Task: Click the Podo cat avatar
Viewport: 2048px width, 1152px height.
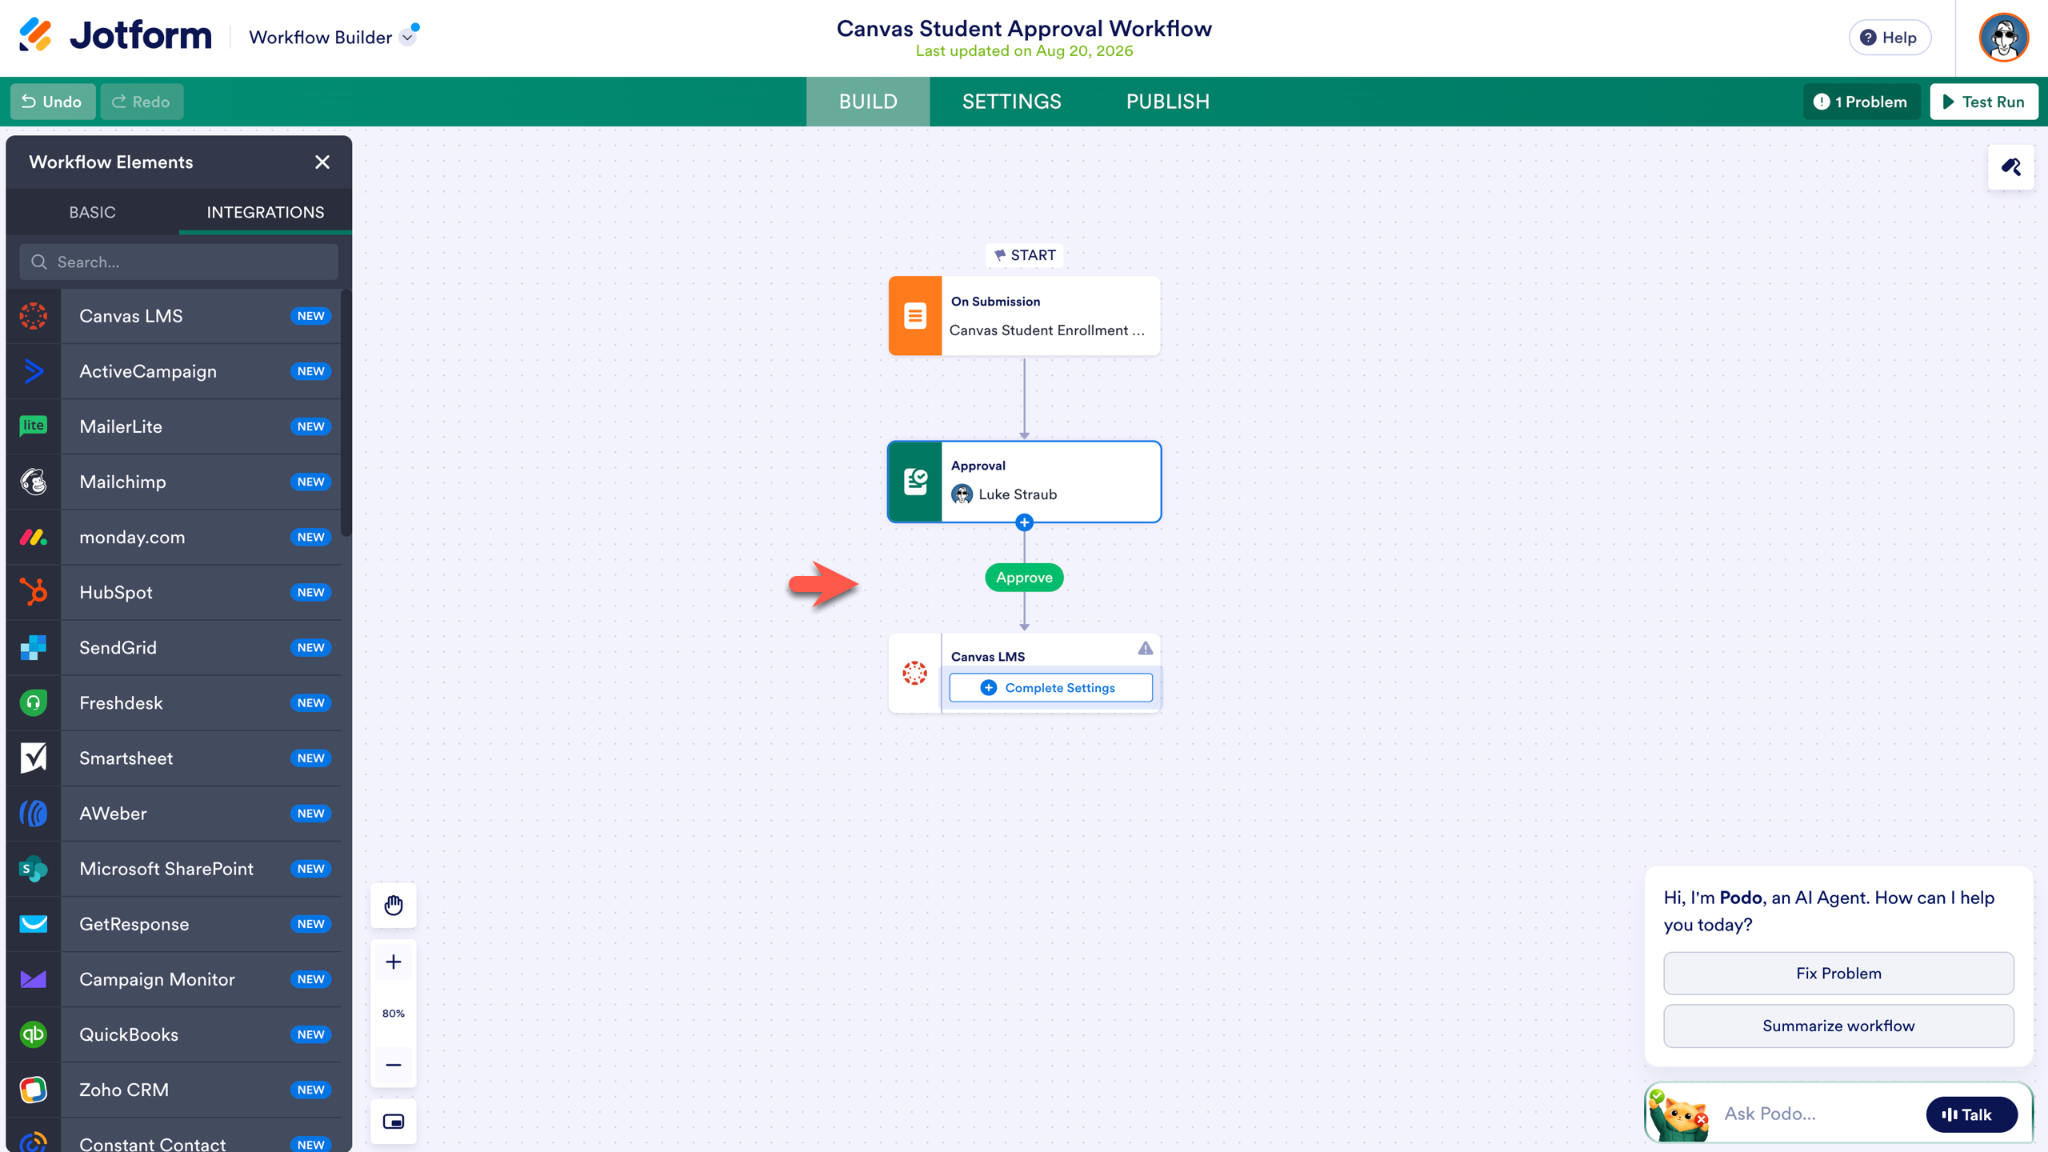Action: pyautogui.click(x=1680, y=1114)
